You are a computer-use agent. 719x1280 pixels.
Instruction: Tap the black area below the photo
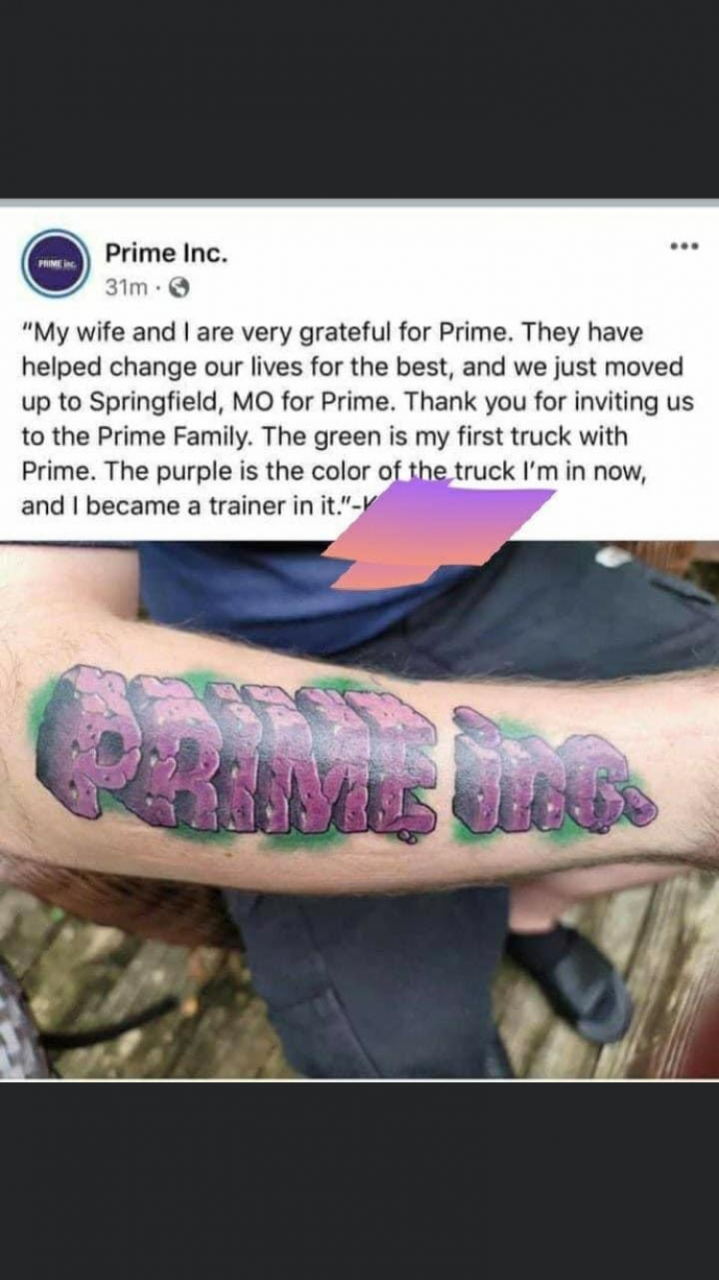pyautogui.click(x=359, y=1181)
